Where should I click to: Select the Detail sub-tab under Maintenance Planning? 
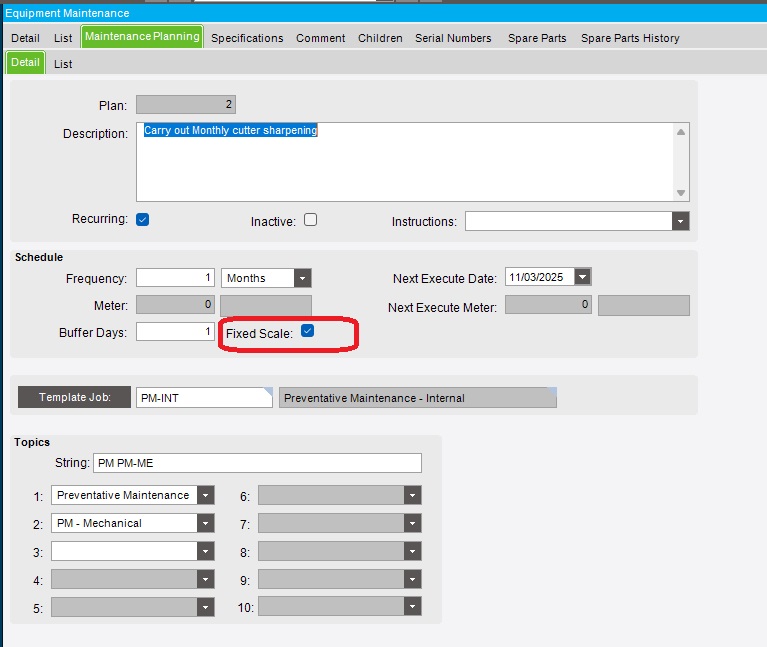[25, 63]
